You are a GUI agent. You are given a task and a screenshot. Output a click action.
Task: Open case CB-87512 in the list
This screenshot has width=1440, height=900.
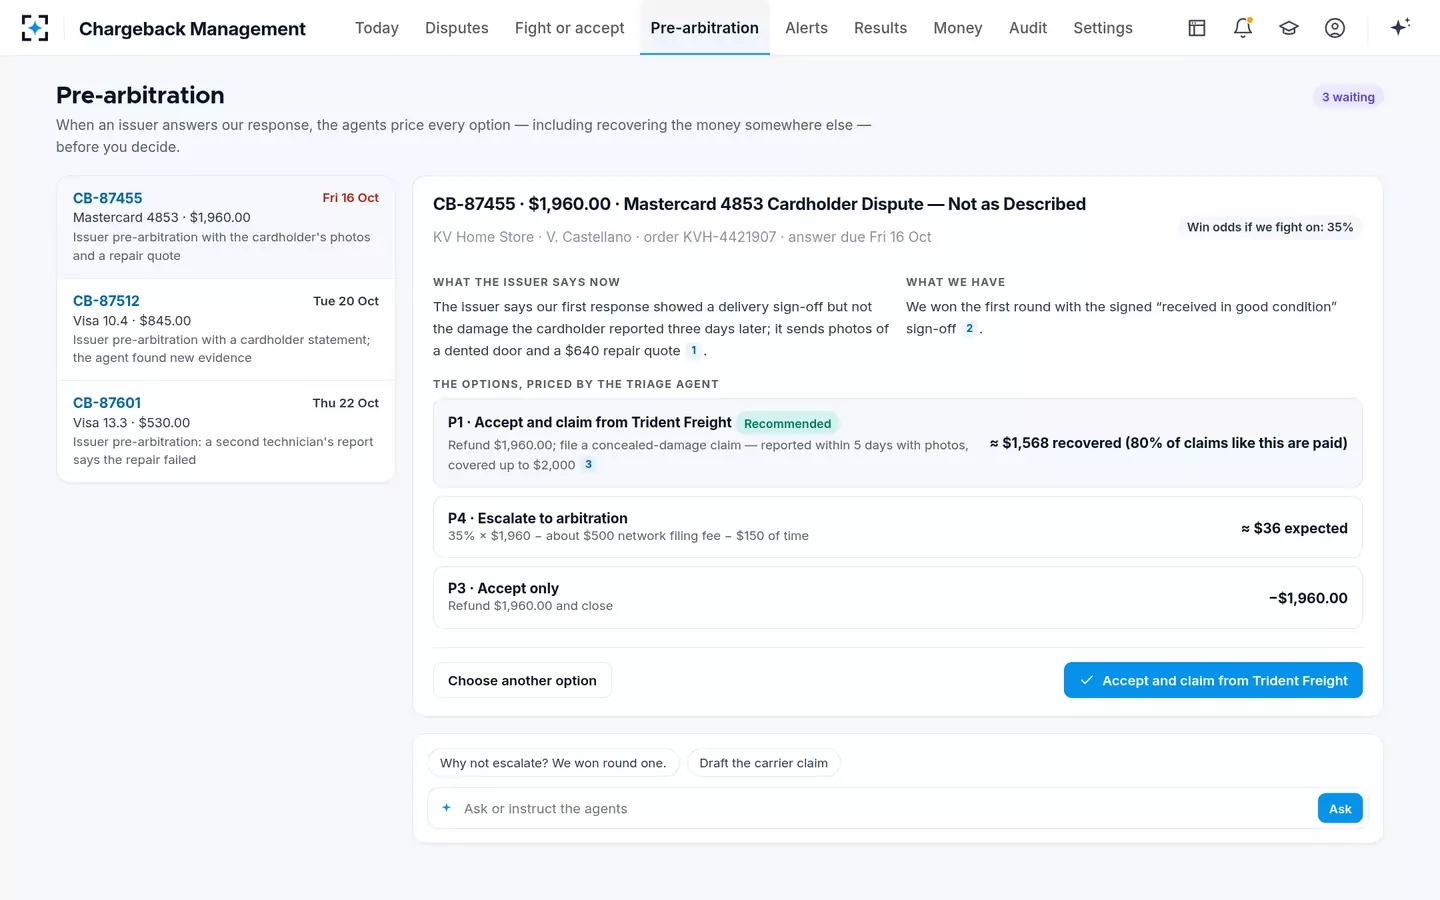click(226, 329)
